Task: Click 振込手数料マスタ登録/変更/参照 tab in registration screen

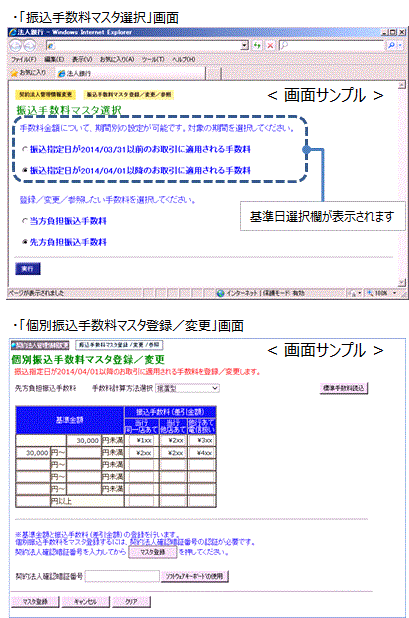Action: 119,345
